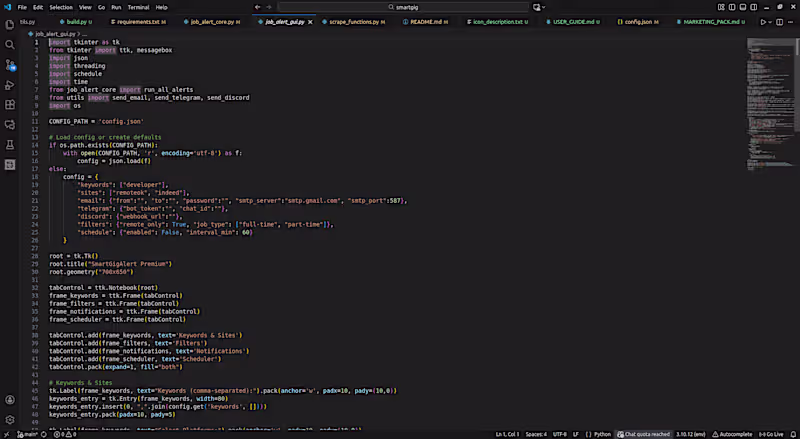Click Autocomplete status bar item
Viewport: 800px width, 439px height.
pyautogui.click(x=732, y=434)
